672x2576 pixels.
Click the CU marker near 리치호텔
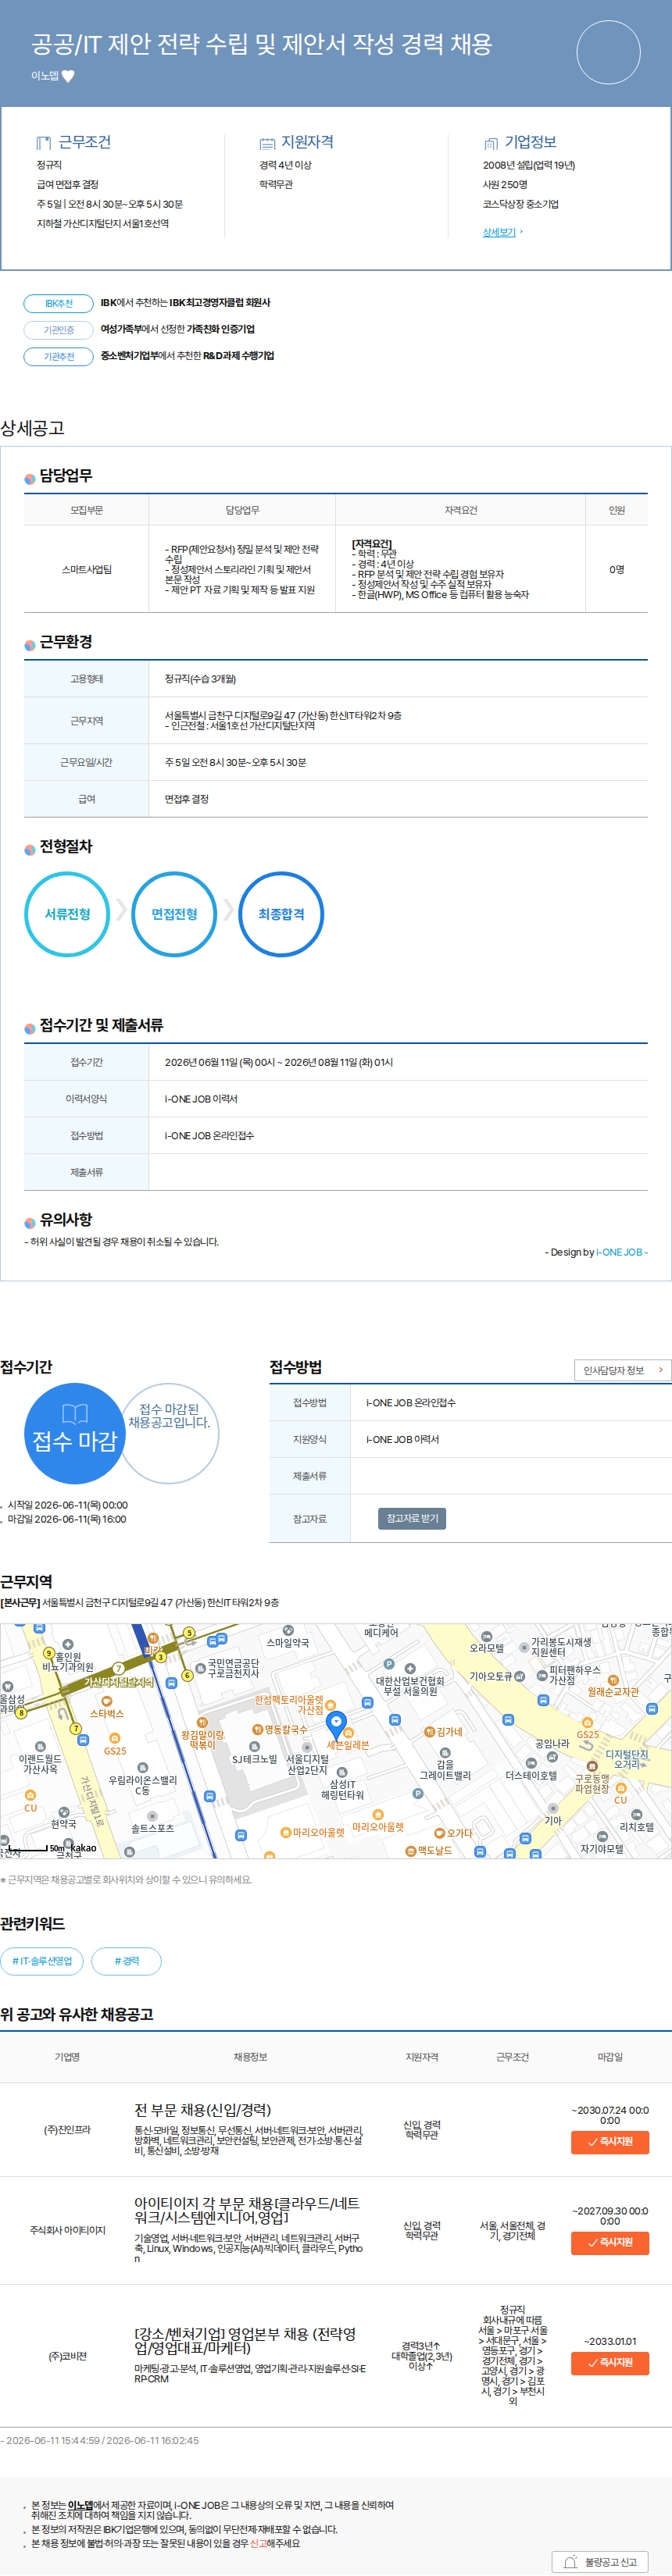[x=621, y=1787]
